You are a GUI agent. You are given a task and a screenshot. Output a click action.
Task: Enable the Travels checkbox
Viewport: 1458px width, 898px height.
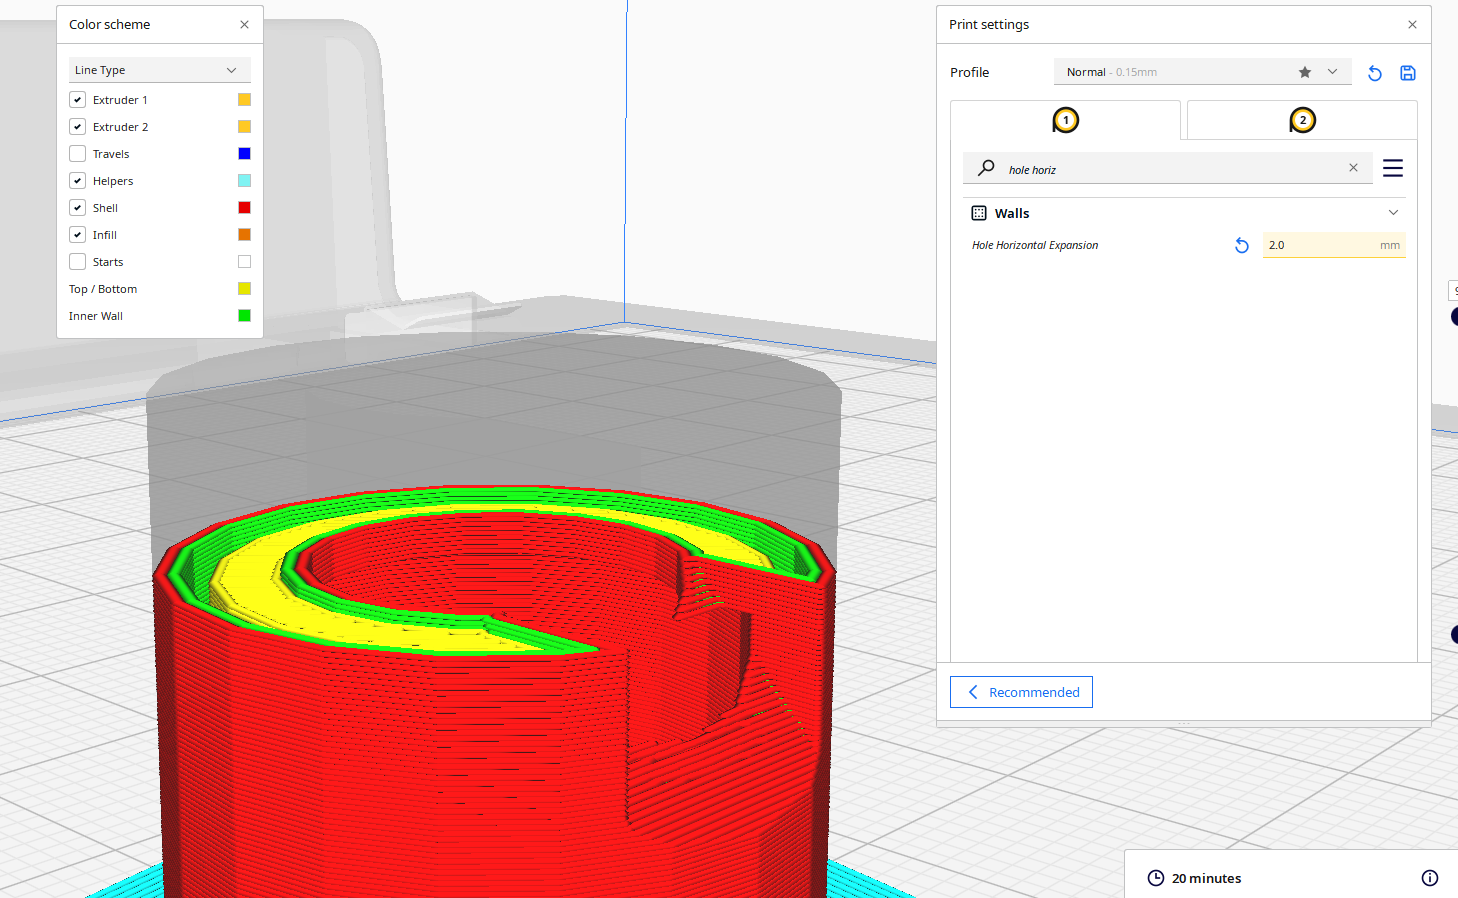point(78,154)
